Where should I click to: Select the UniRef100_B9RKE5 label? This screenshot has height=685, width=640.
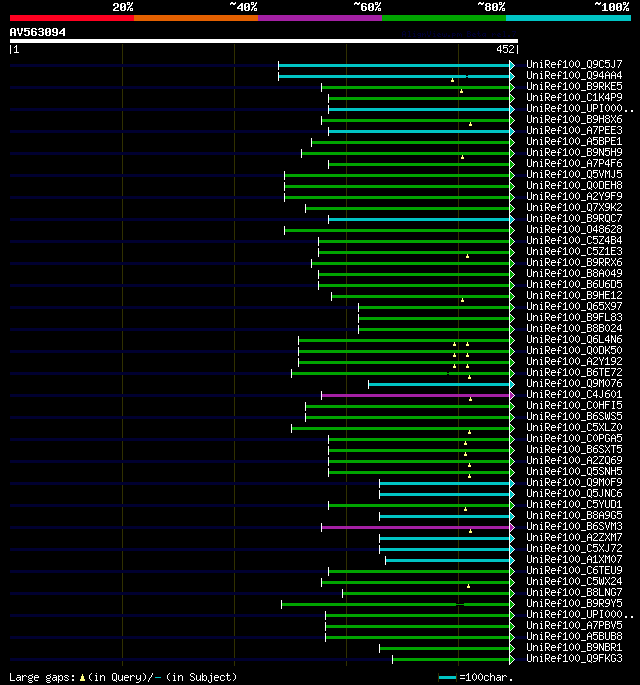point(574,86)
